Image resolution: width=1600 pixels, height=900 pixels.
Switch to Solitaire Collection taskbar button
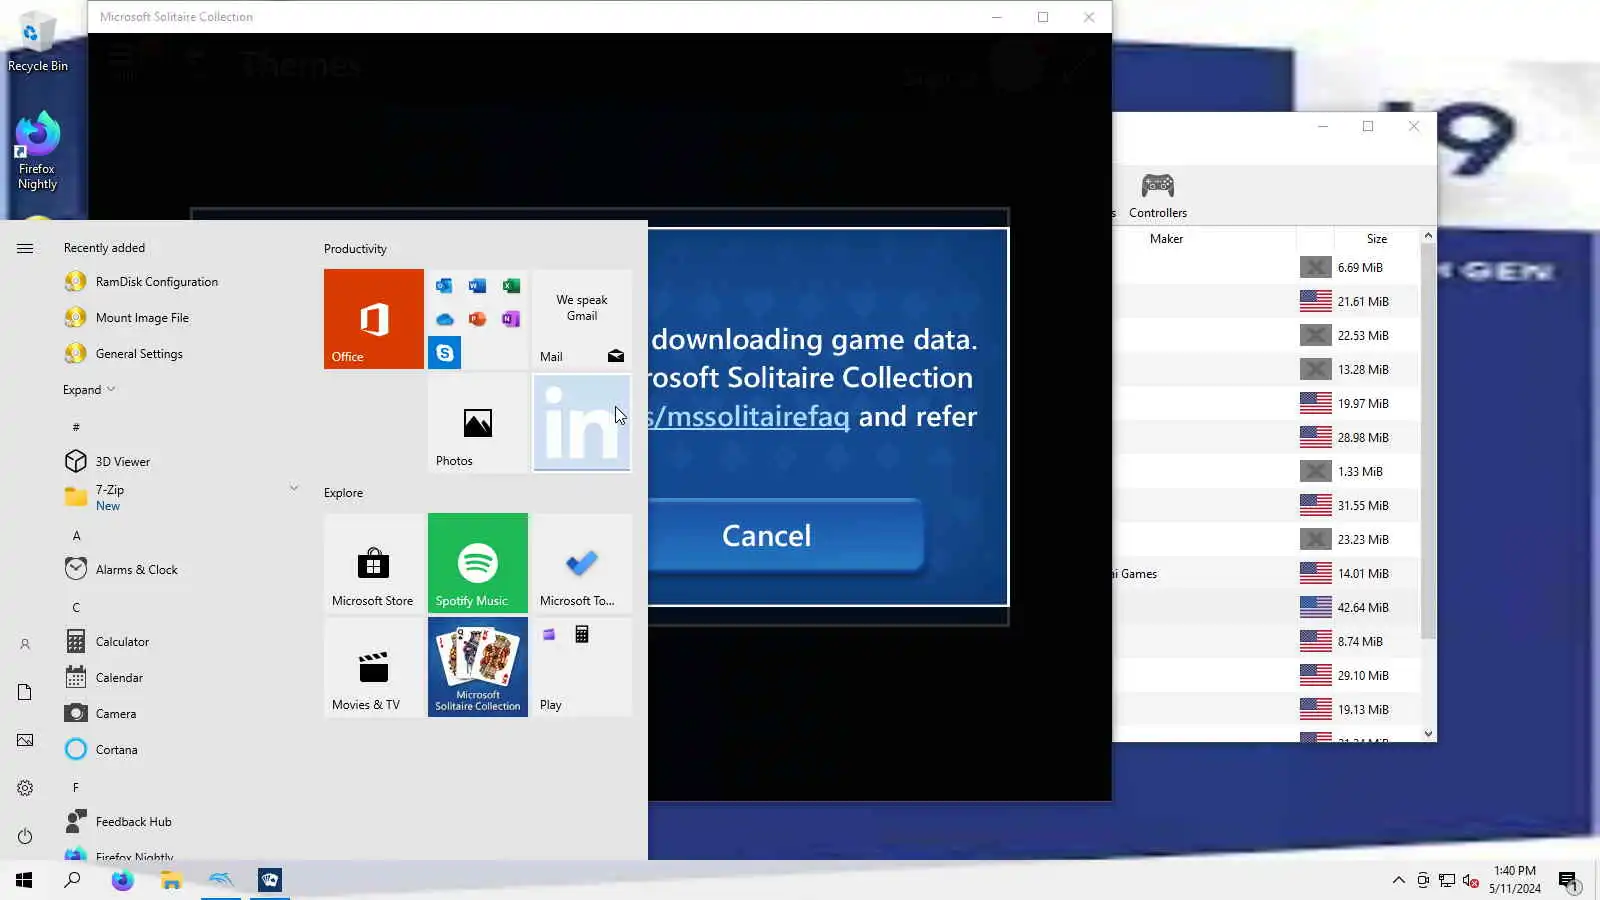tap(270, 880)
